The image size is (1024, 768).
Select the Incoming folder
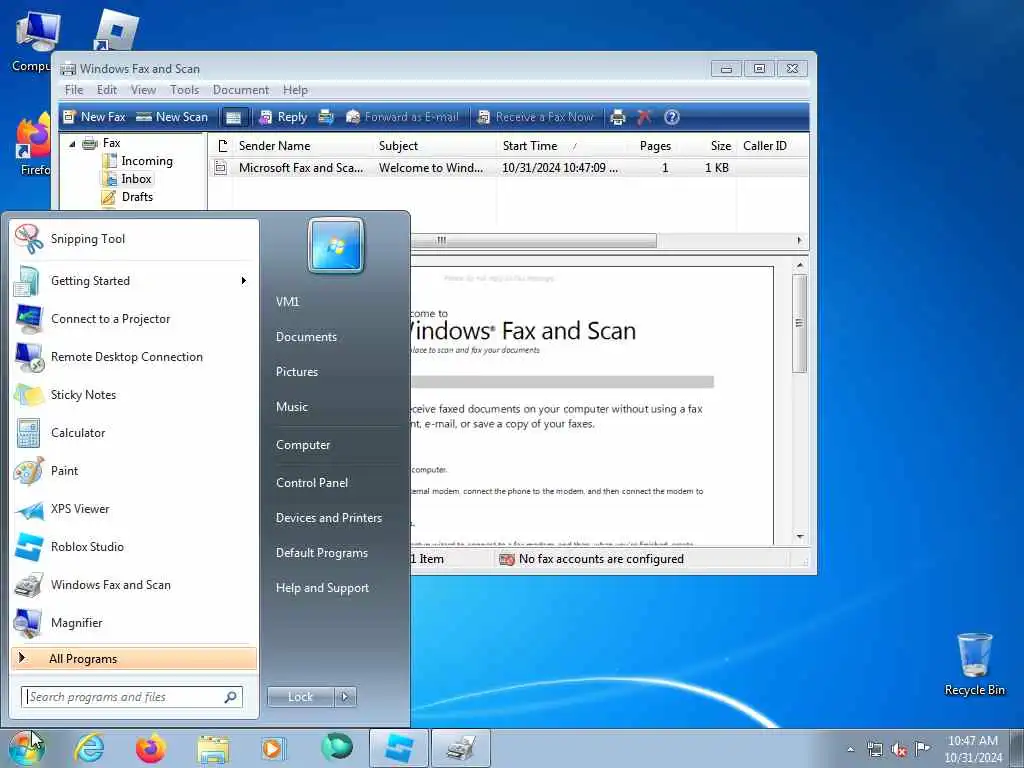click(138, 161)
